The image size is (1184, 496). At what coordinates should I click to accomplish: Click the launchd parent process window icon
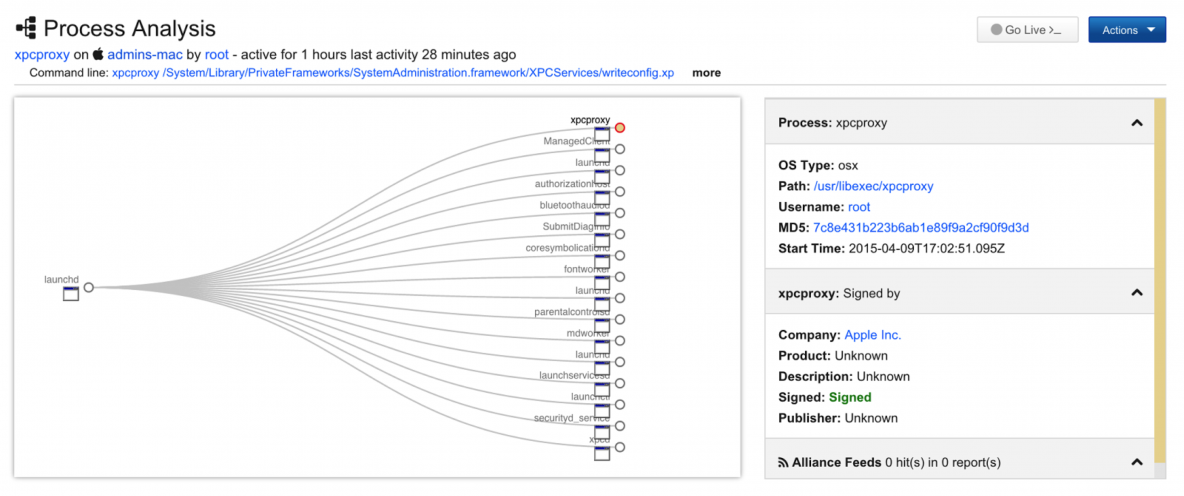(x=71, y=294)
